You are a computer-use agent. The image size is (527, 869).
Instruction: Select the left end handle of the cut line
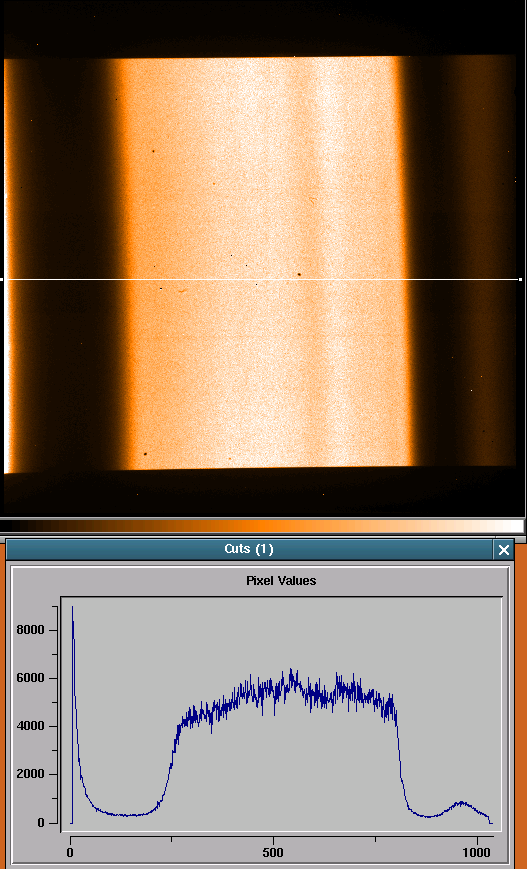tap(2, 280)
